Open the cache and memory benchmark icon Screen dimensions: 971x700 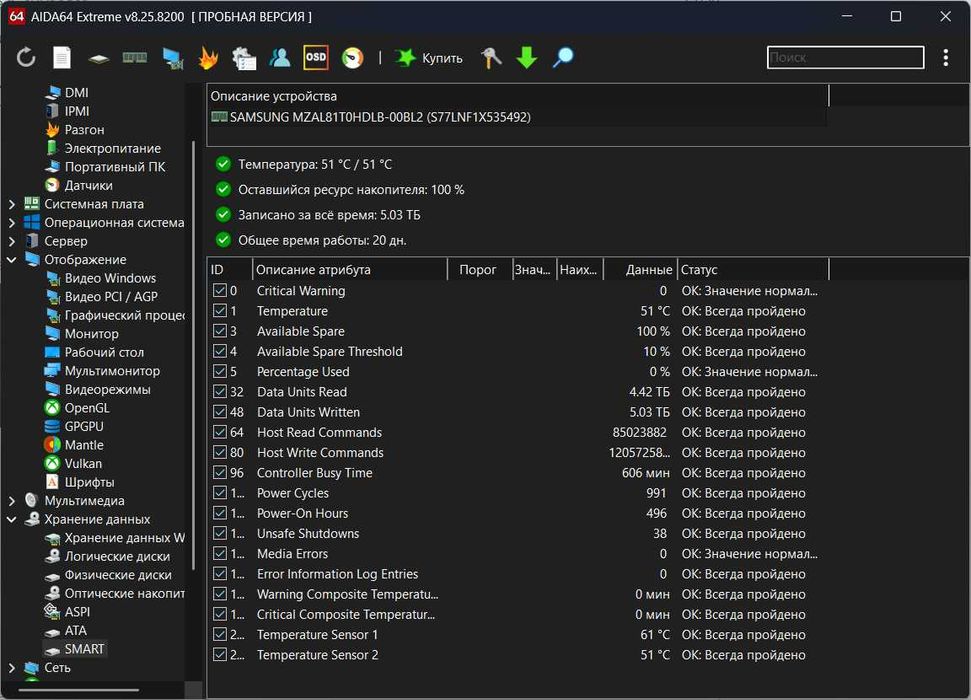click(134, 58)
